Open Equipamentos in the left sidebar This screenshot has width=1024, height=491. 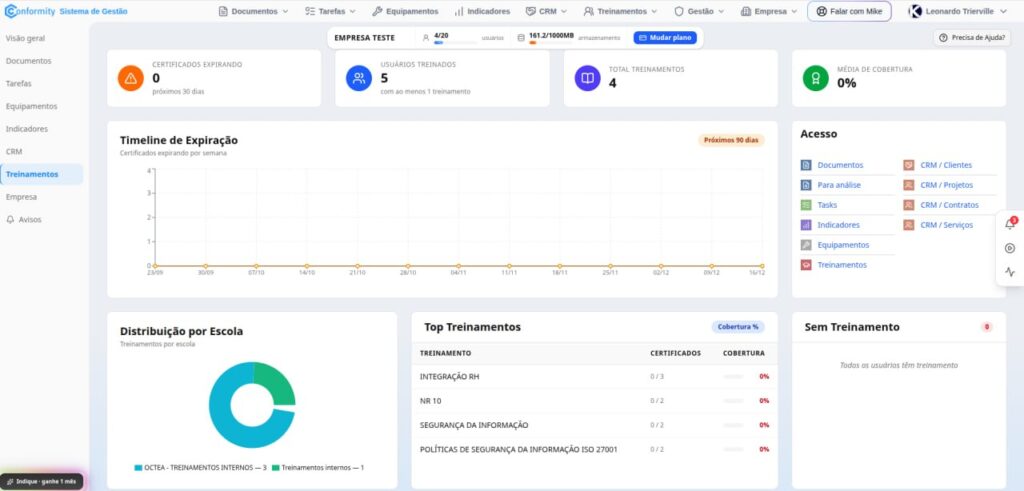pos(31,106)
